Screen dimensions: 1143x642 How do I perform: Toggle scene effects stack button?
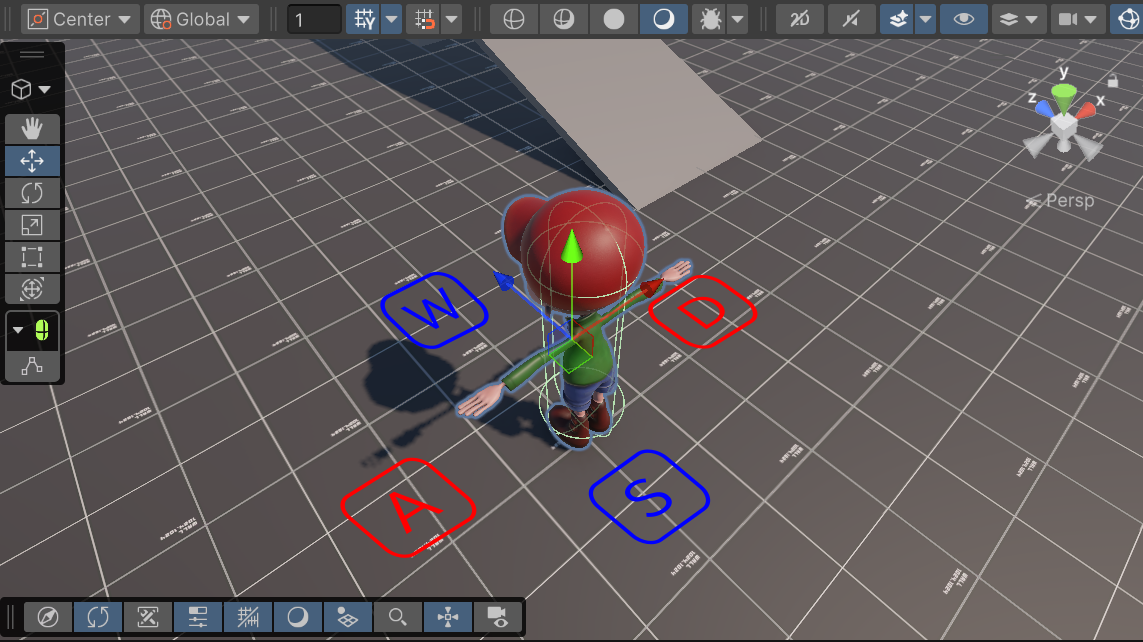[897, 20]
